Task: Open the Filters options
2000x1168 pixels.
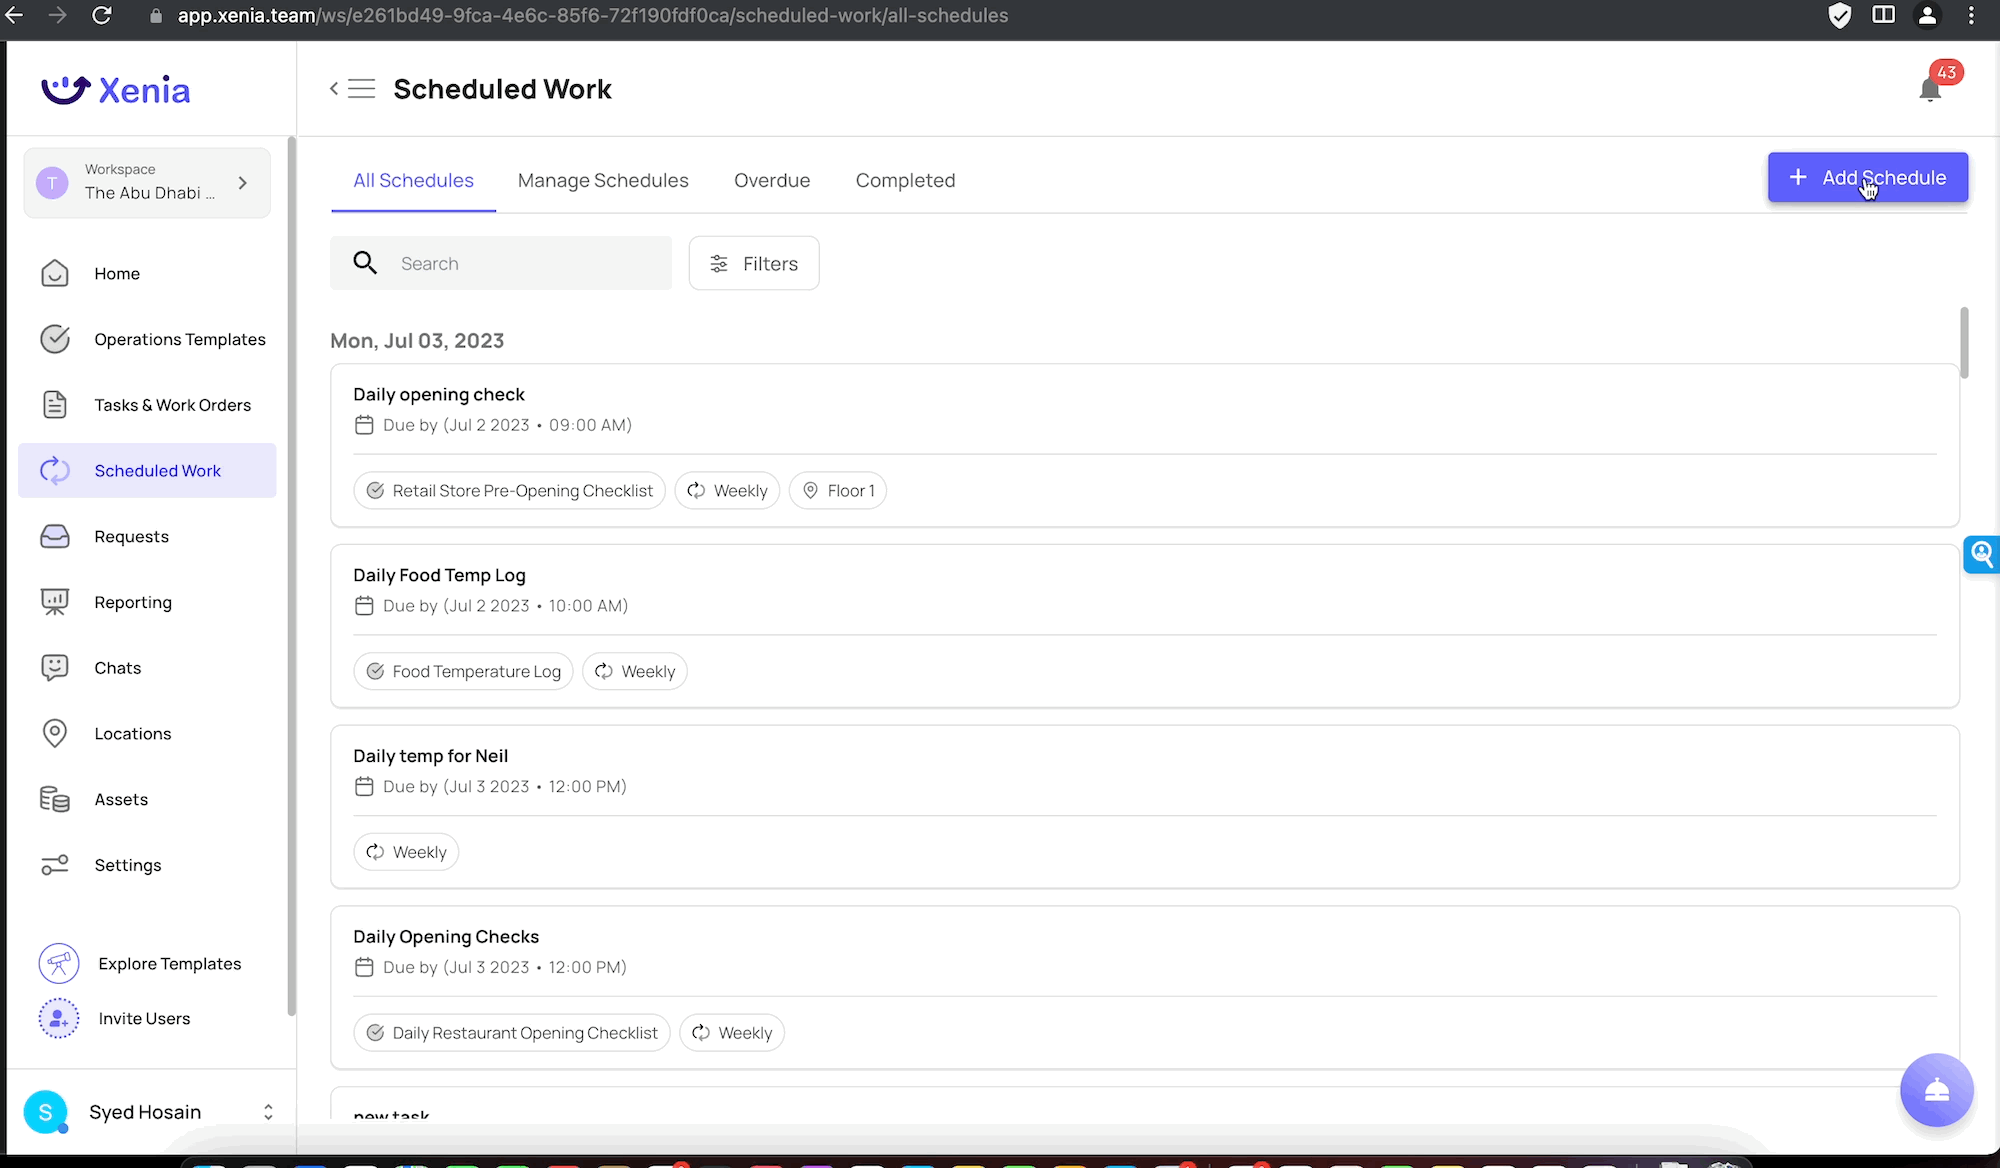Action: 754,263
